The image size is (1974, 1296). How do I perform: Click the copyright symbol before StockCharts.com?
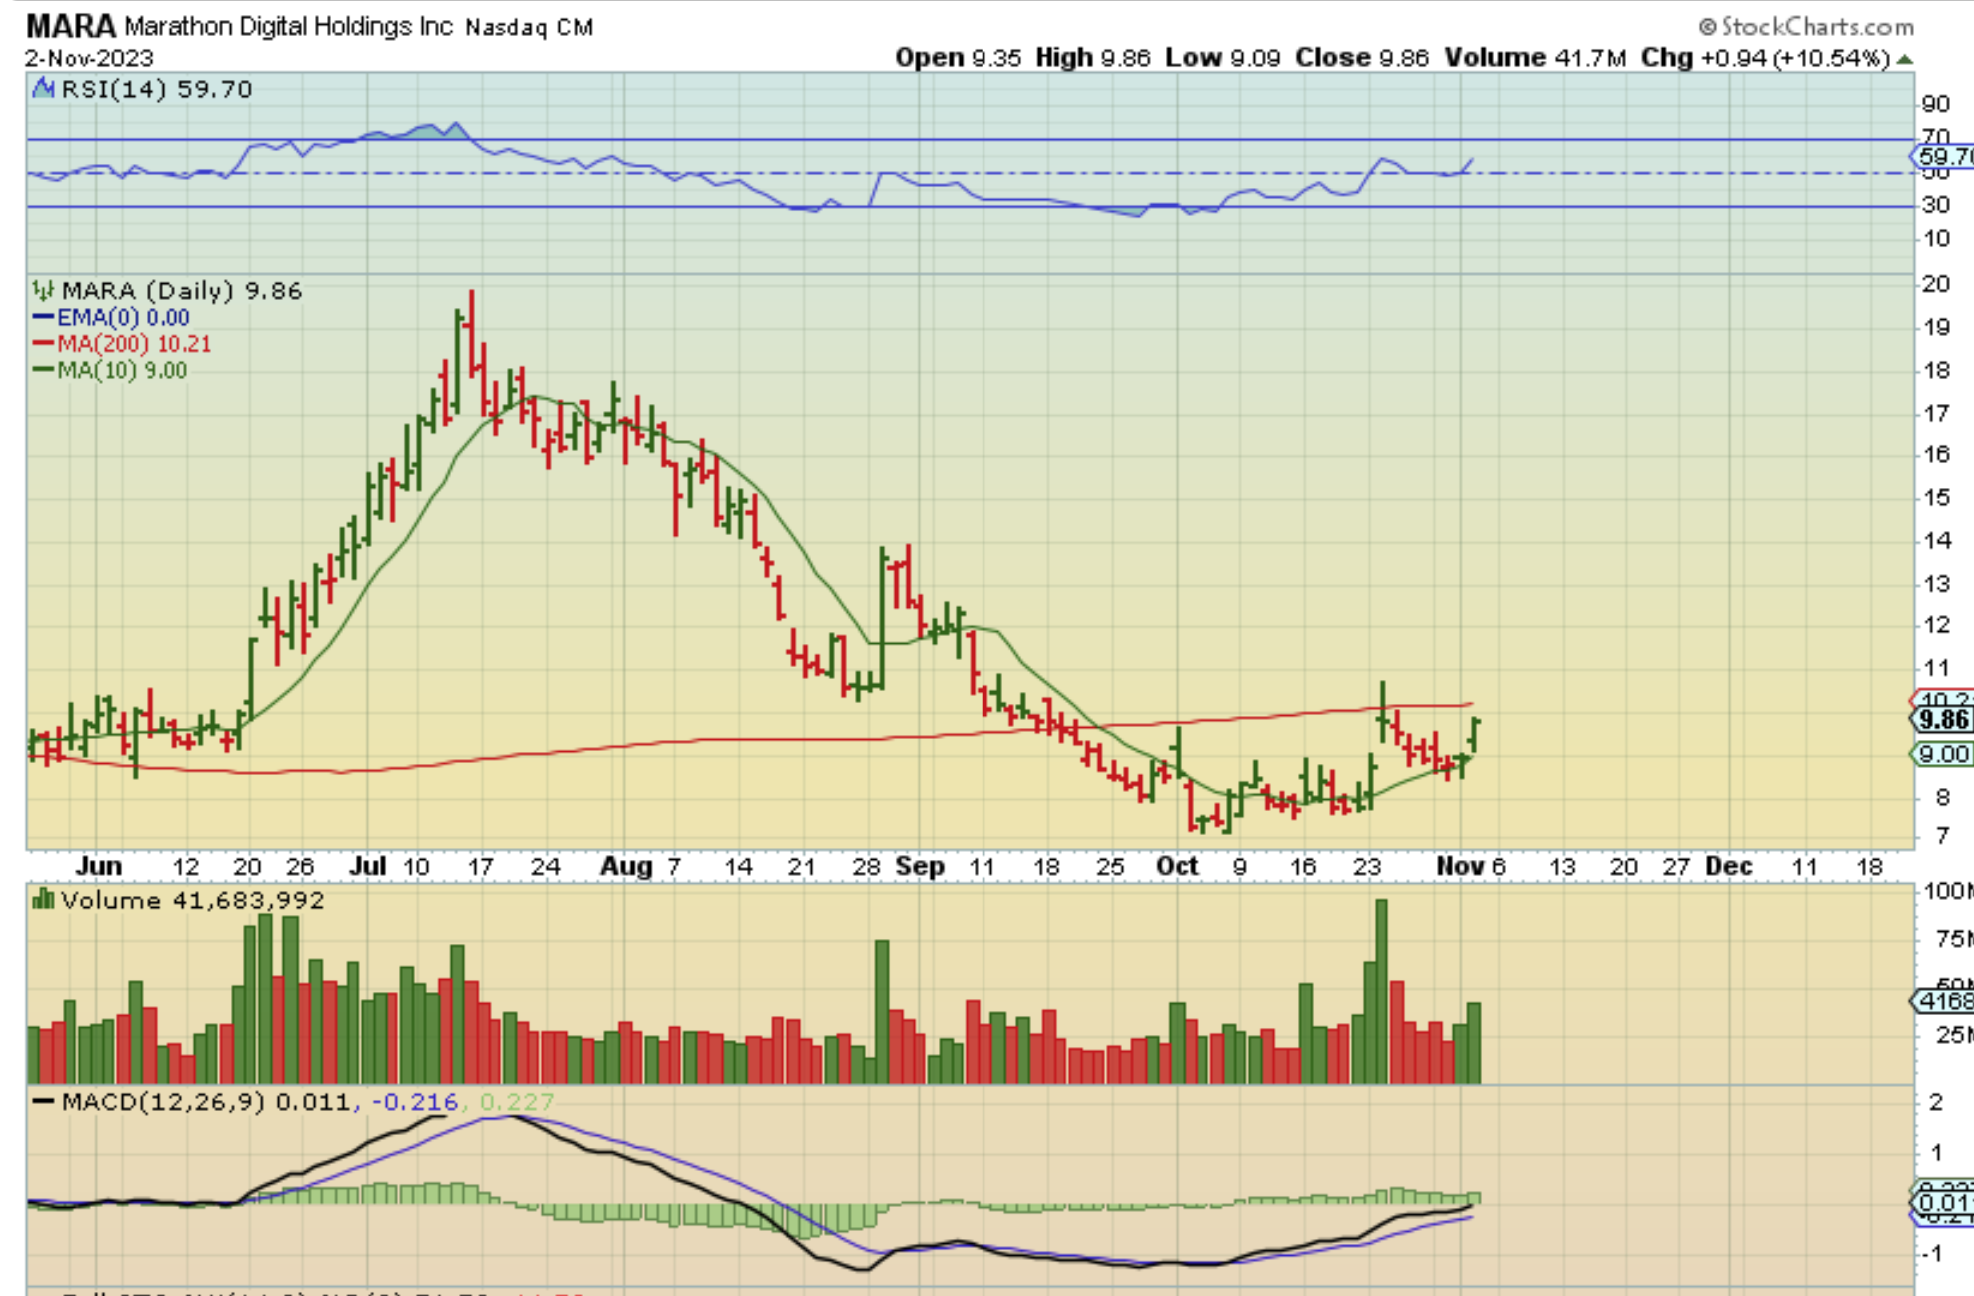point(1707,27)
